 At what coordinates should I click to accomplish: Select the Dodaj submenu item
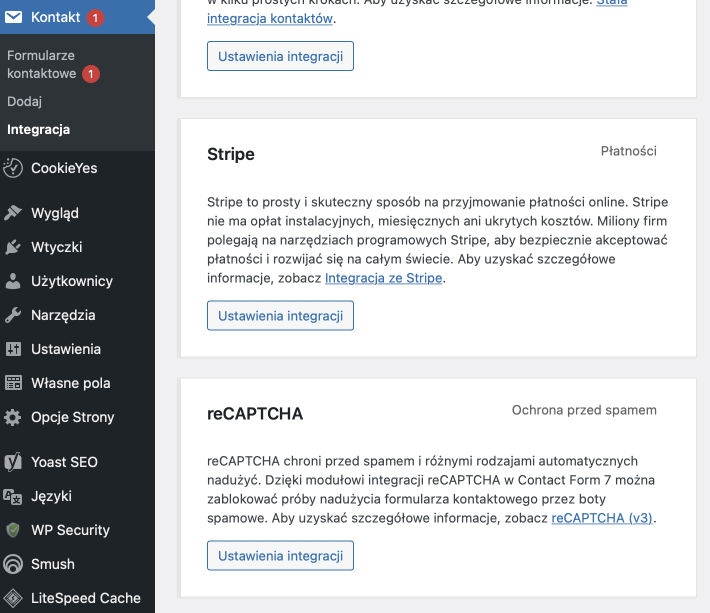[x=24, y=101]
